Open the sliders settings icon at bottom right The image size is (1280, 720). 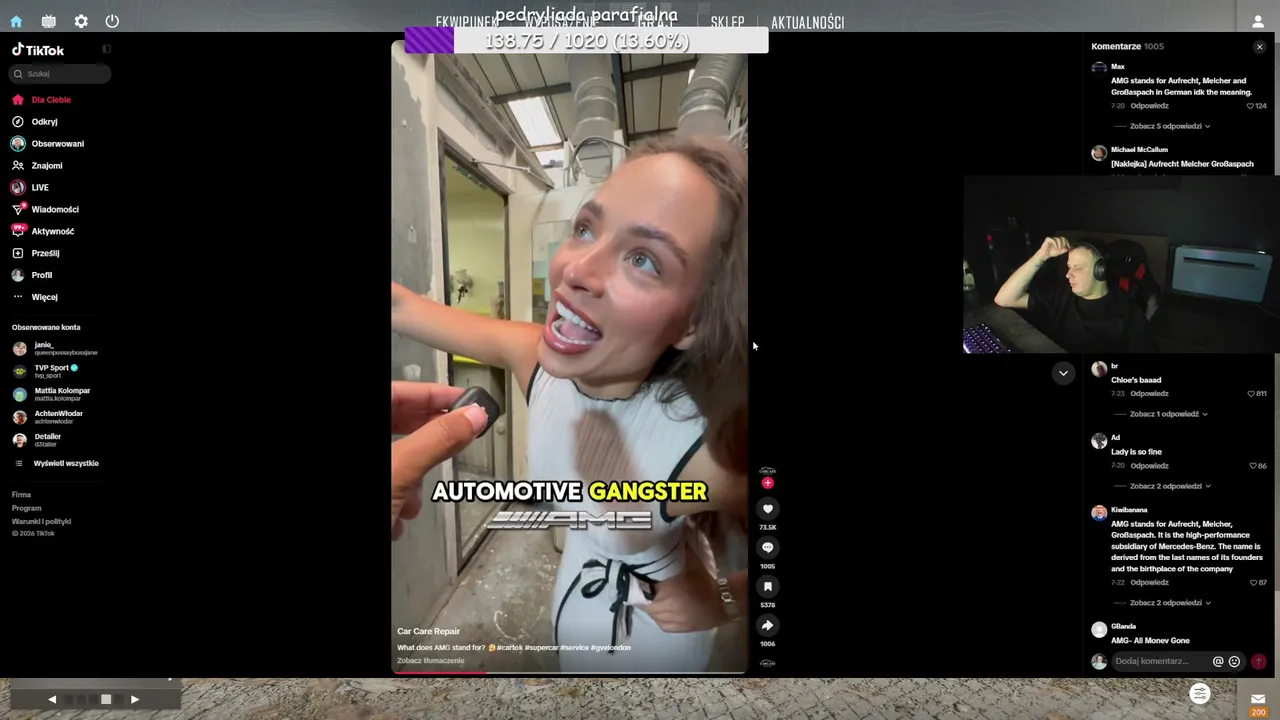click(1200, 693)
